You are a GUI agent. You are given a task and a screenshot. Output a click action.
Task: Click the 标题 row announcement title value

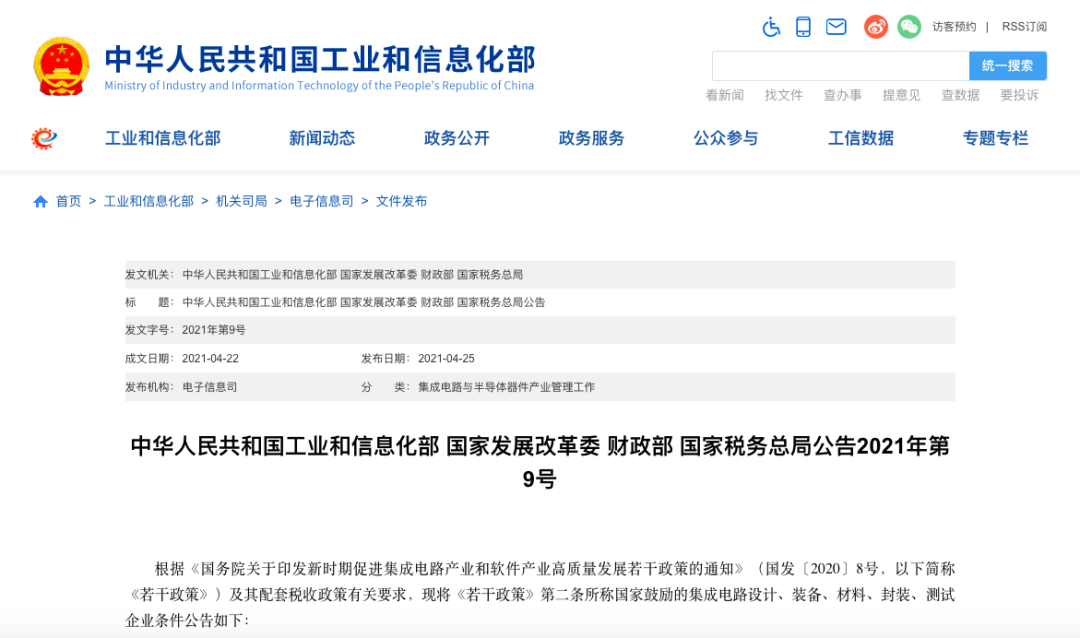point(363,302)
